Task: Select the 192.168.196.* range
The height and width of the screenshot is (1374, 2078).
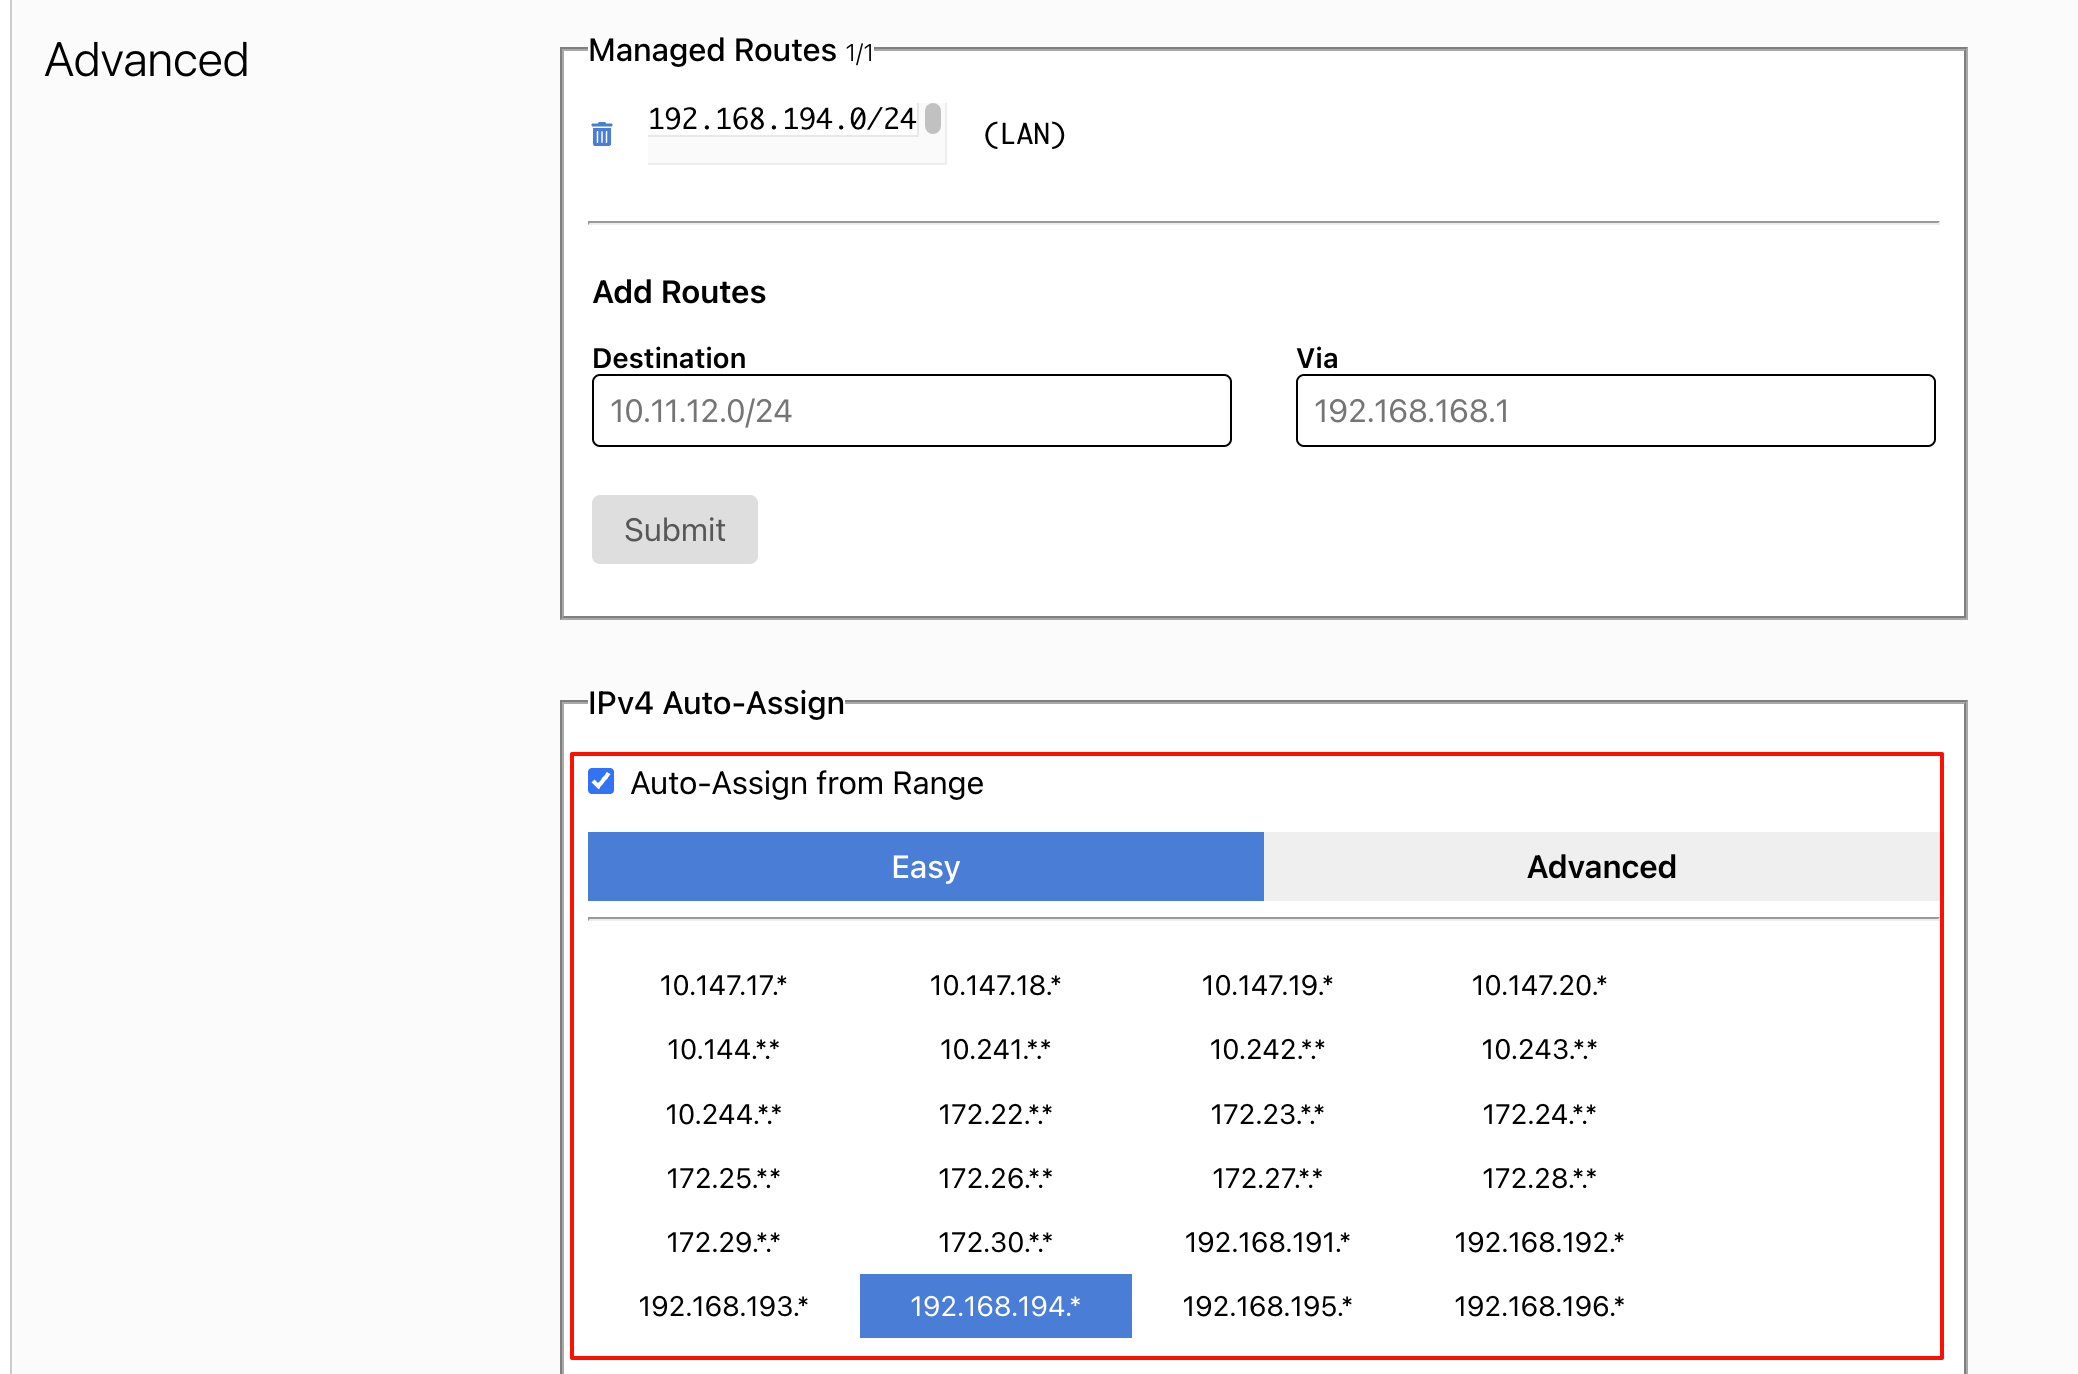Action: click(x=1538, y=1306)
